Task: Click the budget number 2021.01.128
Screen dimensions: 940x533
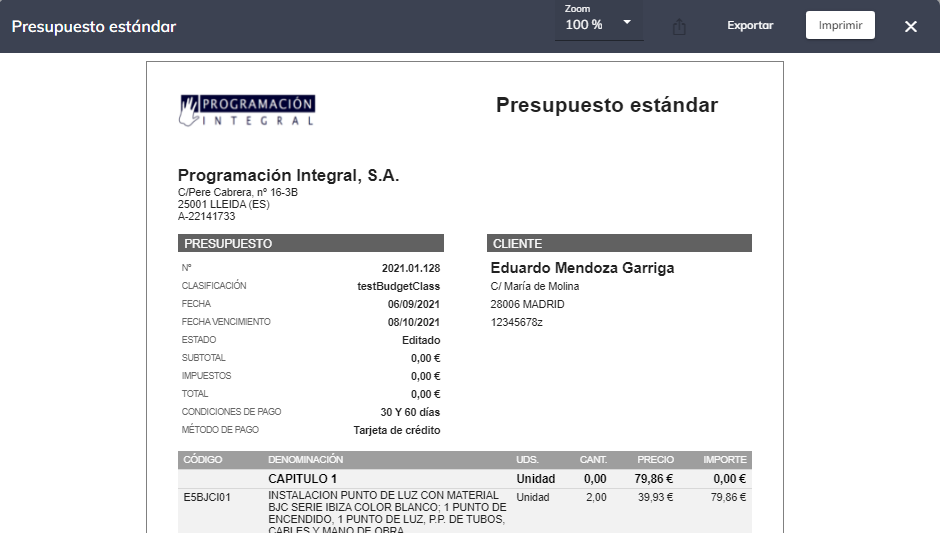Action: 410,268
